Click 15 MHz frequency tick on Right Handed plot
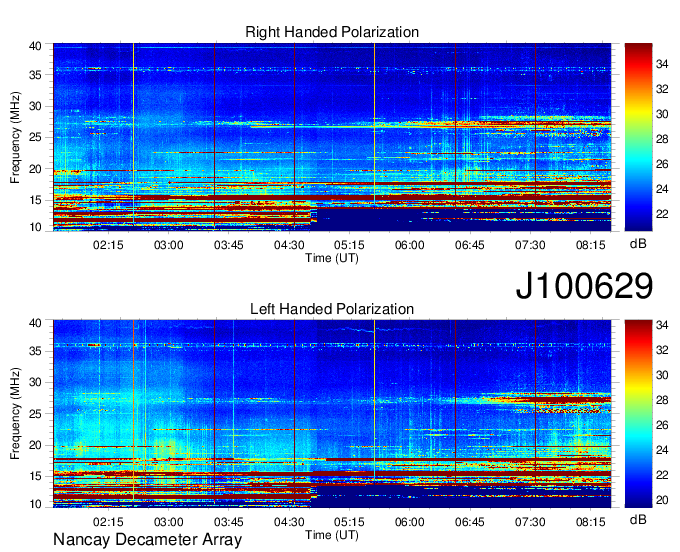The width and height of the screenshot is (680, 552). point(35,200)
